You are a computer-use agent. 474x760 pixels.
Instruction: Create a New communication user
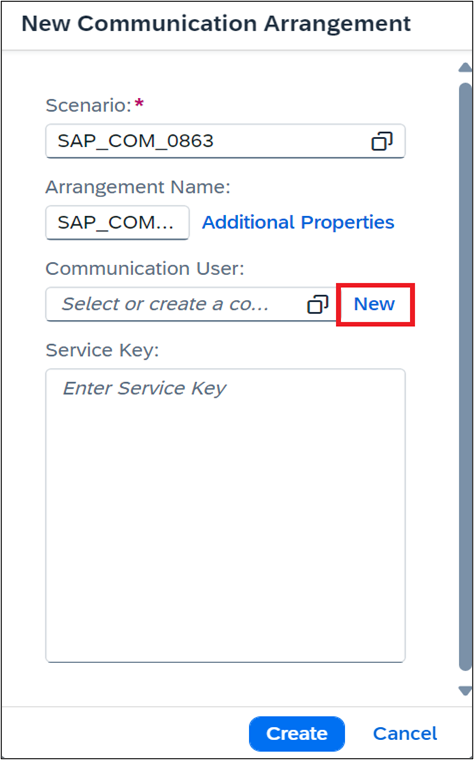tap(375, 304)
